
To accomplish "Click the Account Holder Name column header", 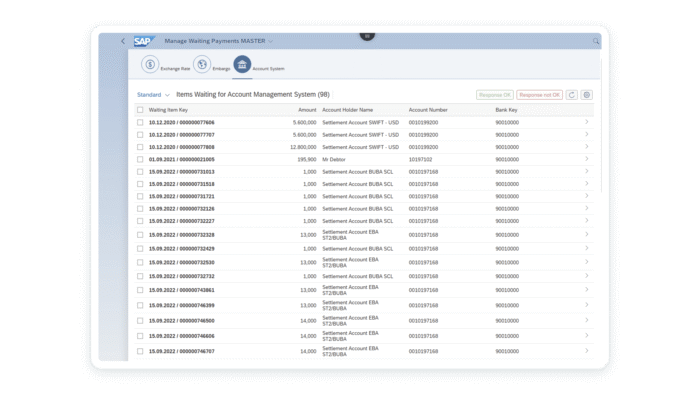I will 347,110.
